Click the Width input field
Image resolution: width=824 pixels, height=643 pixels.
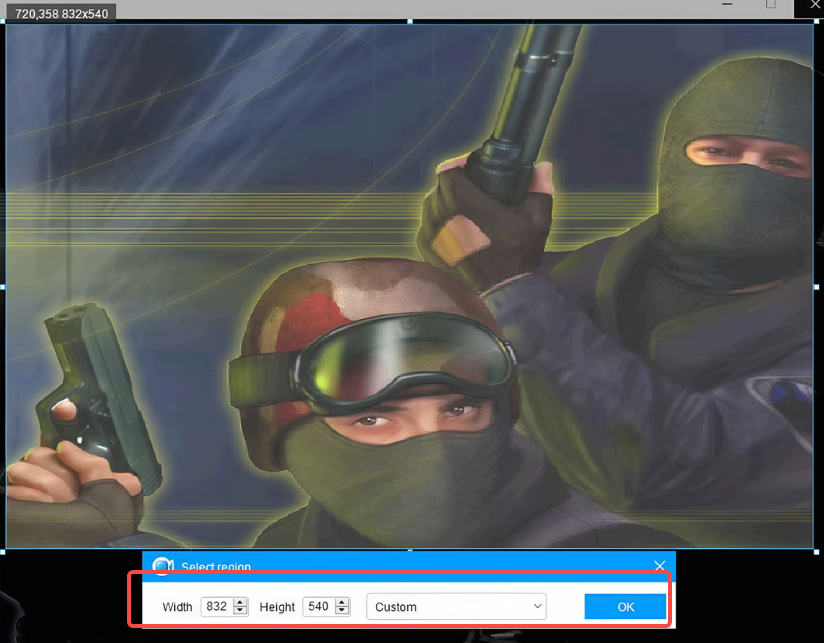[x=217, y=606]
